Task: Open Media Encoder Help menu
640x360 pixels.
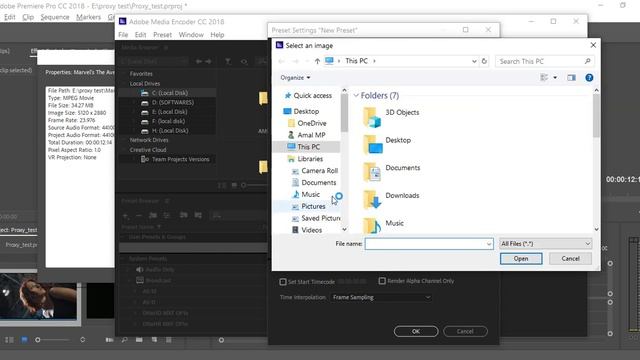Action: (217, 35)
